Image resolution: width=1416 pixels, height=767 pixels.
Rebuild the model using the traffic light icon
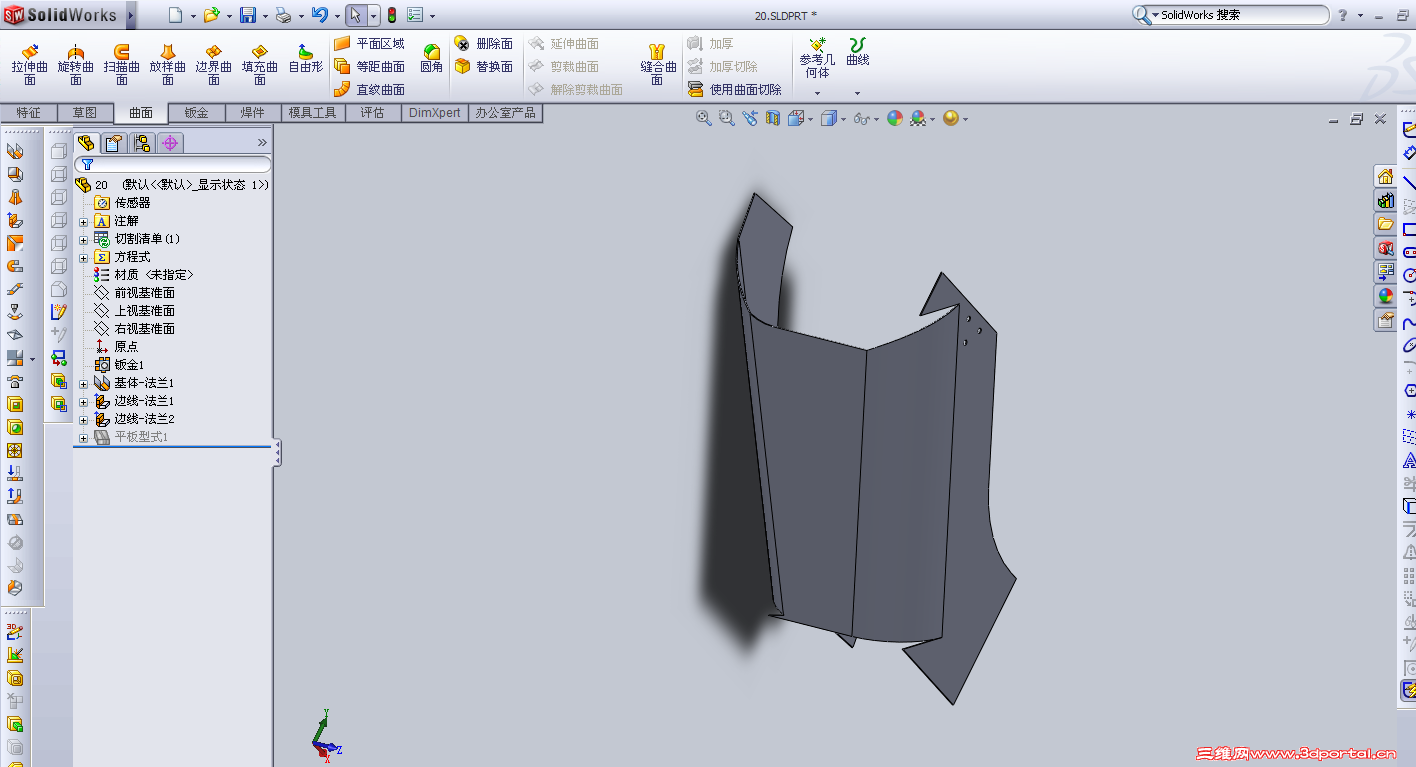(x=392, y=15)
